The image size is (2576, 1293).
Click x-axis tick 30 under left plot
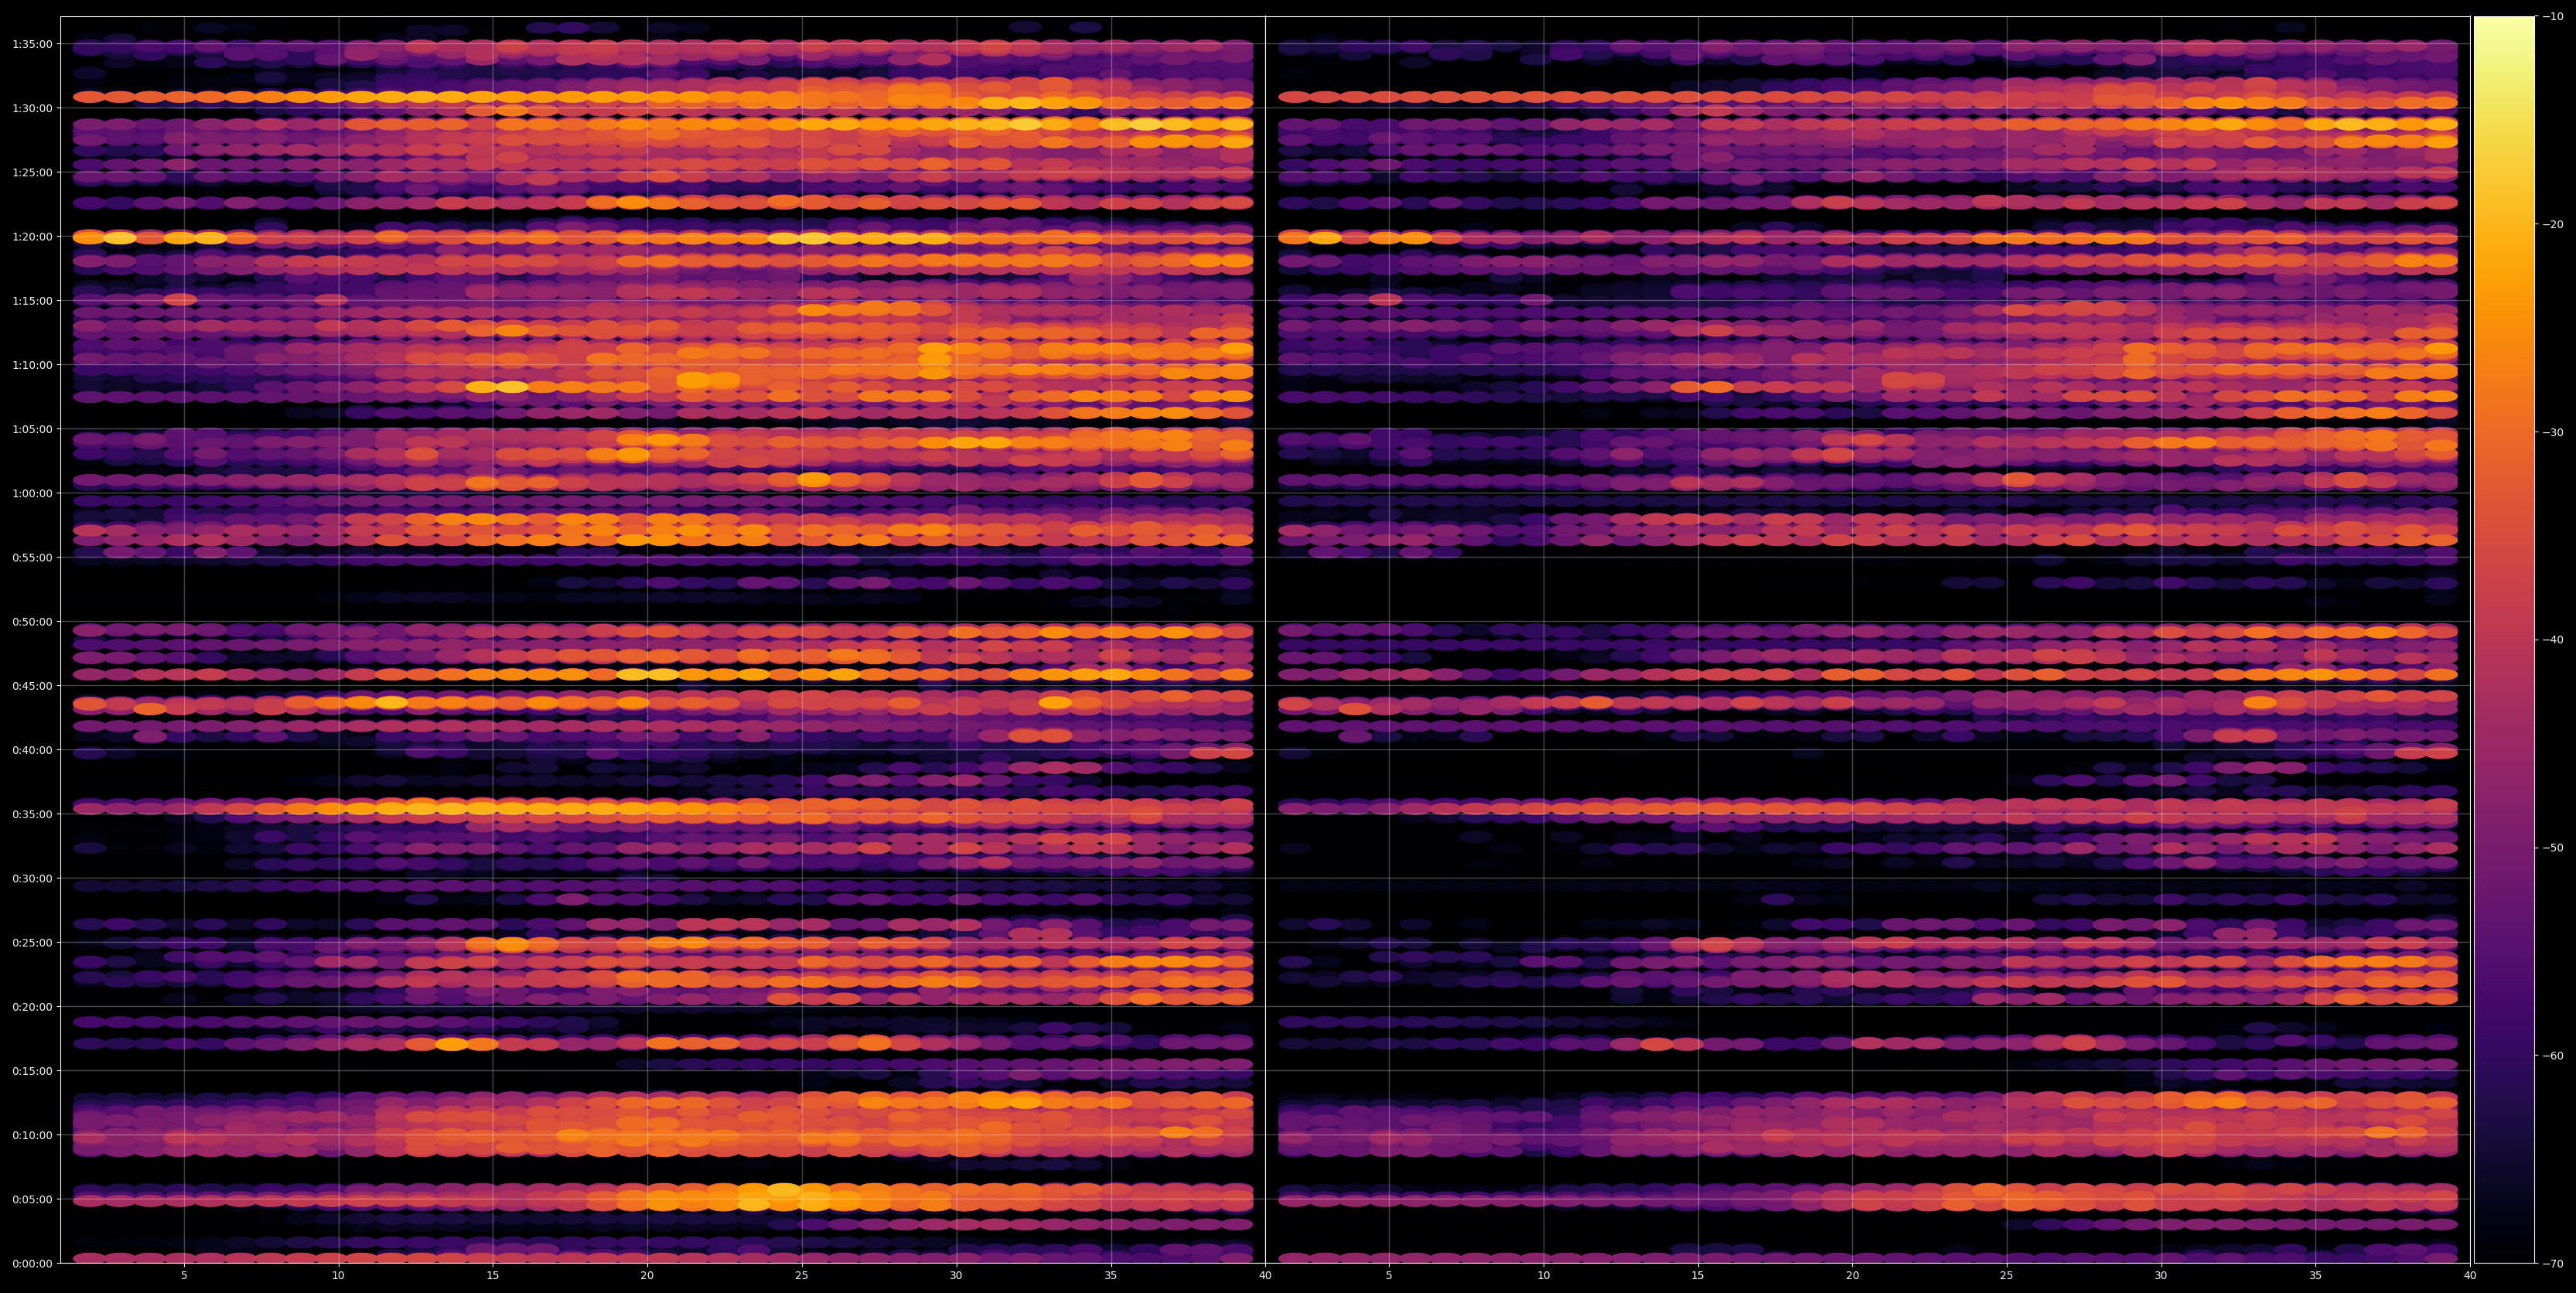click(x=956, y=1275)
